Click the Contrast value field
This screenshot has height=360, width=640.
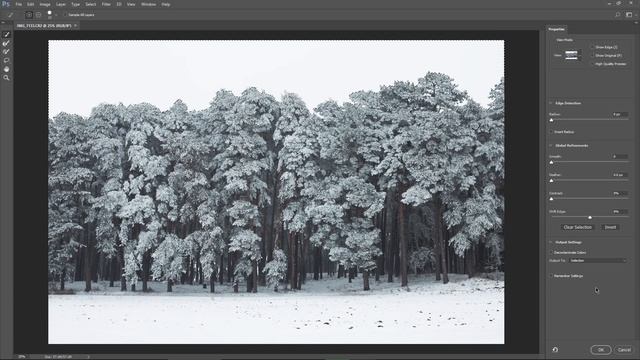(x=620, y=193)
